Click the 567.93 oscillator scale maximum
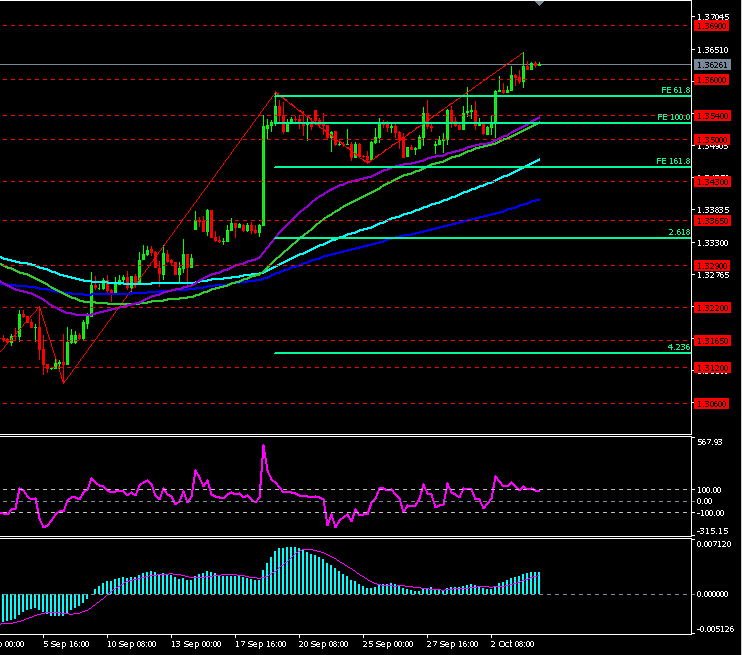The image size is (742, 655). pos(710,442)
